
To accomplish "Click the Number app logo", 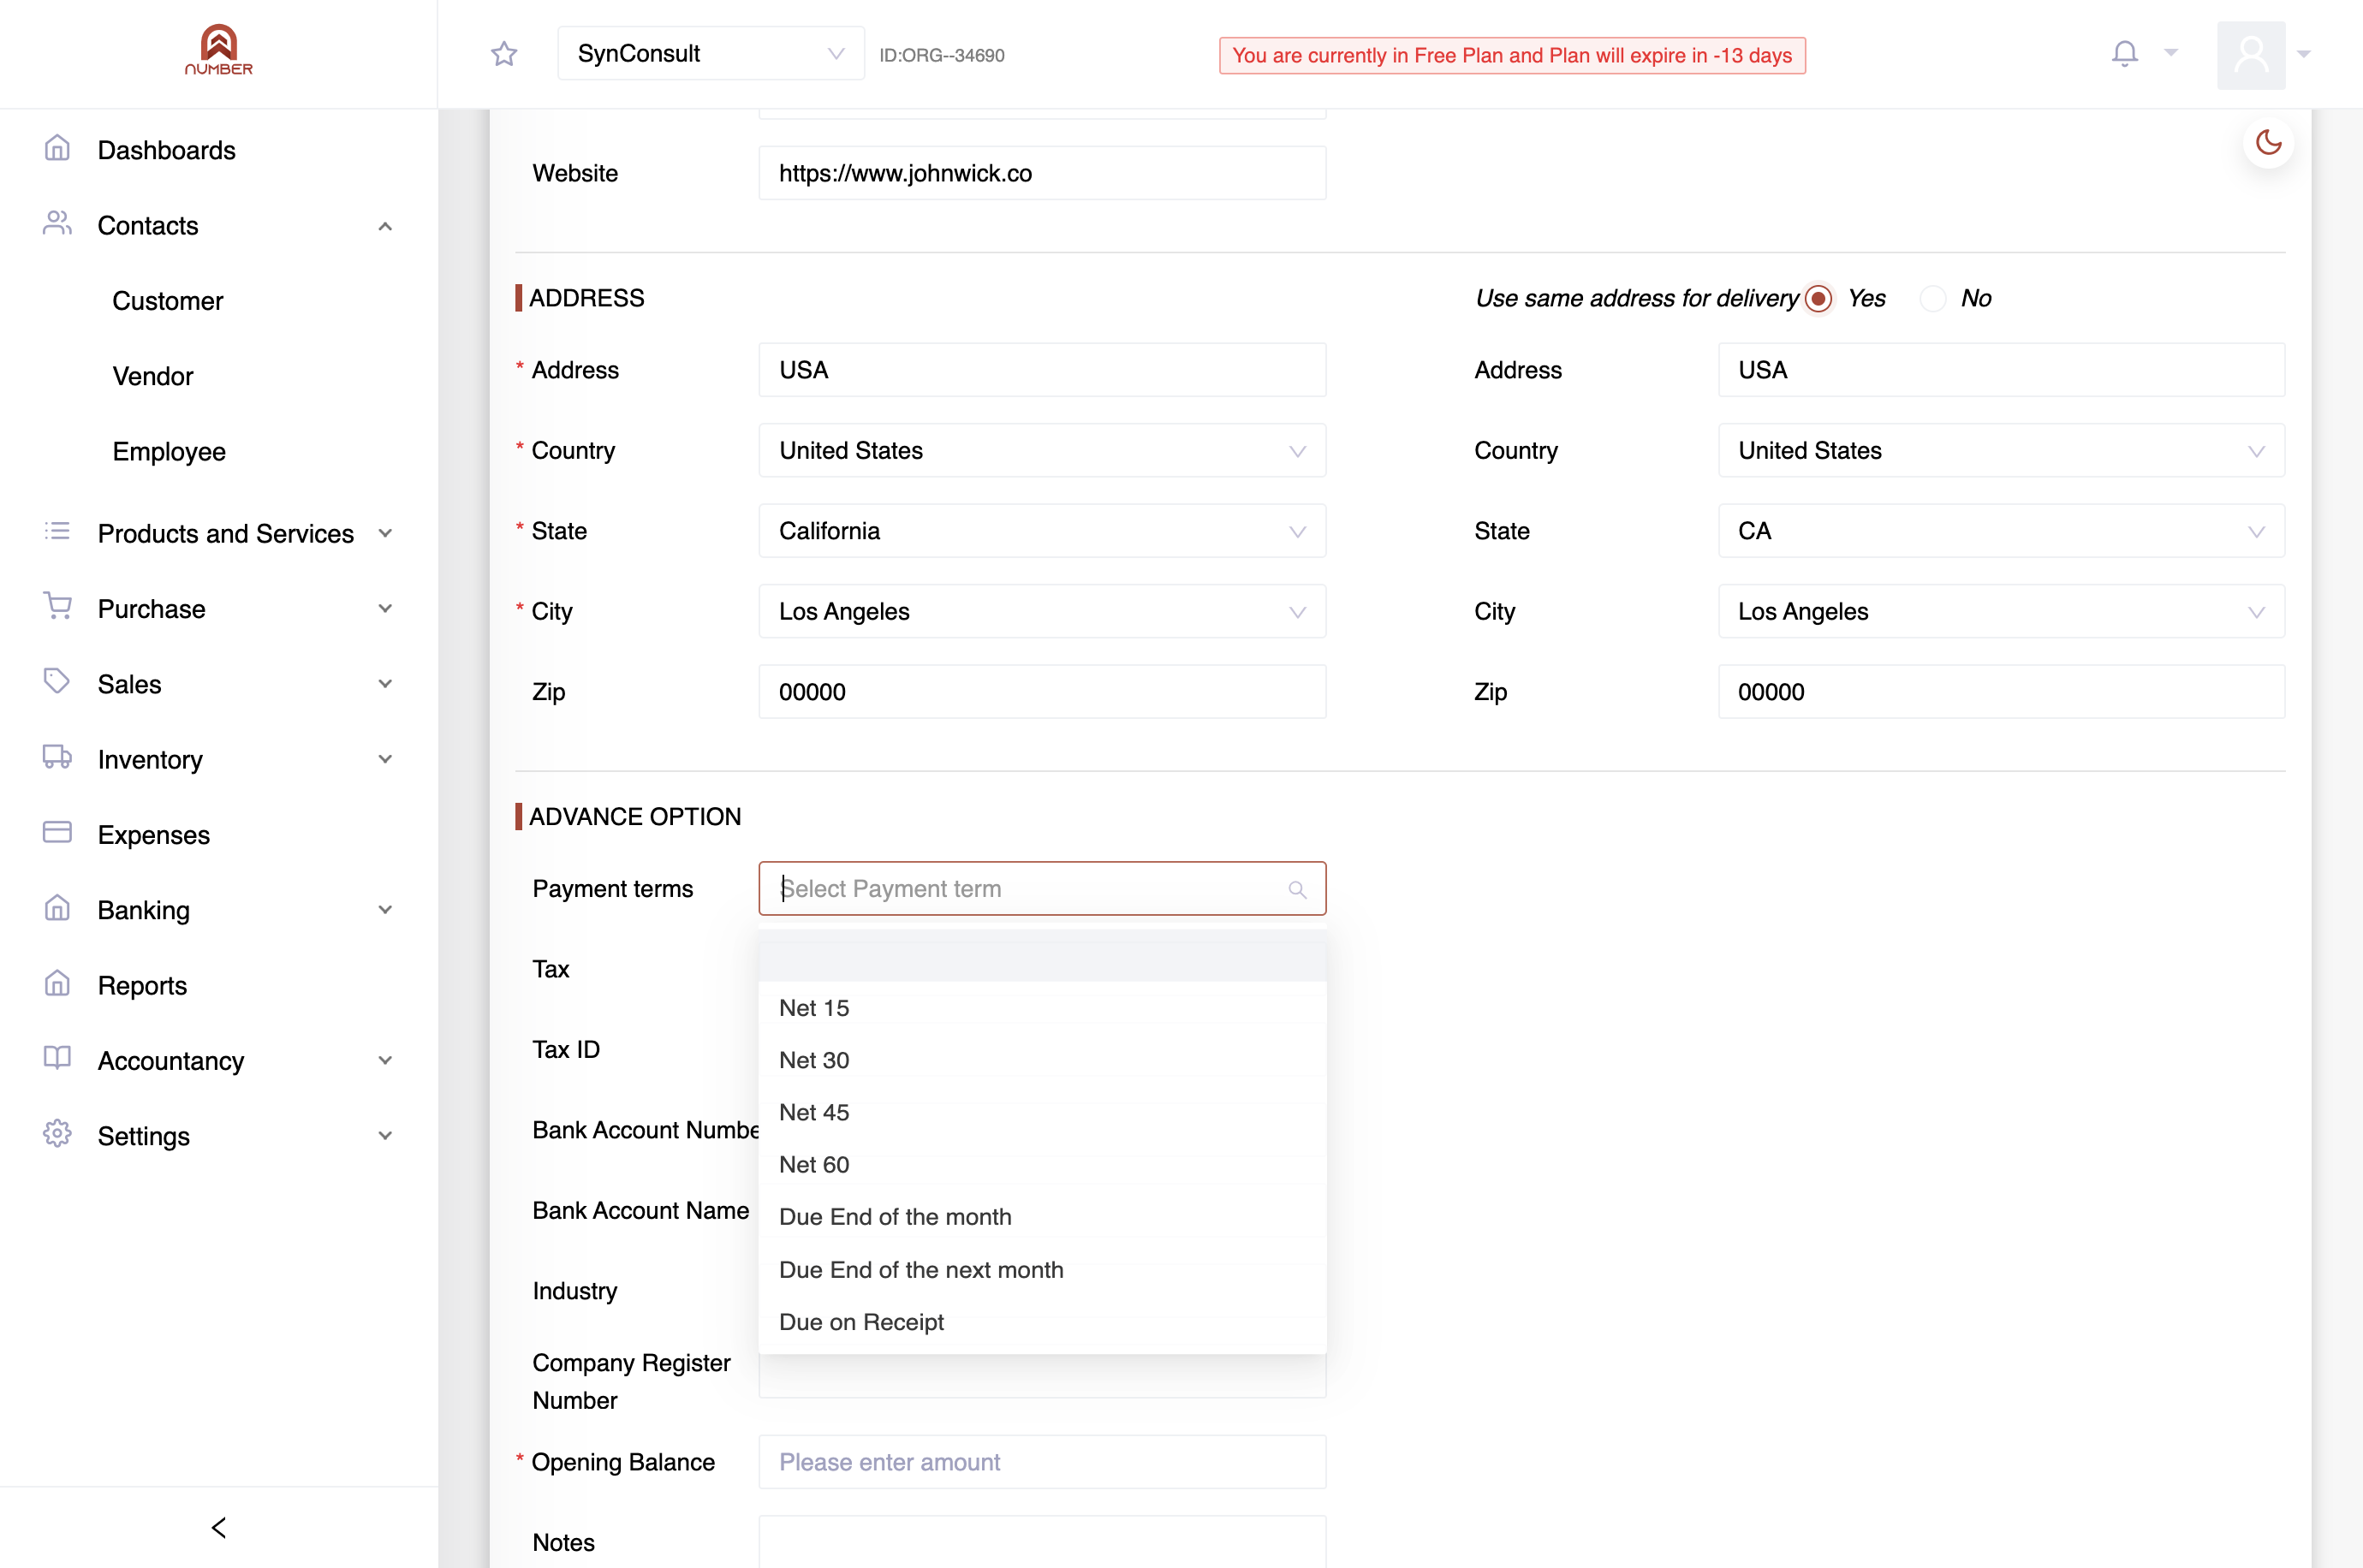I will coord(218,50).
